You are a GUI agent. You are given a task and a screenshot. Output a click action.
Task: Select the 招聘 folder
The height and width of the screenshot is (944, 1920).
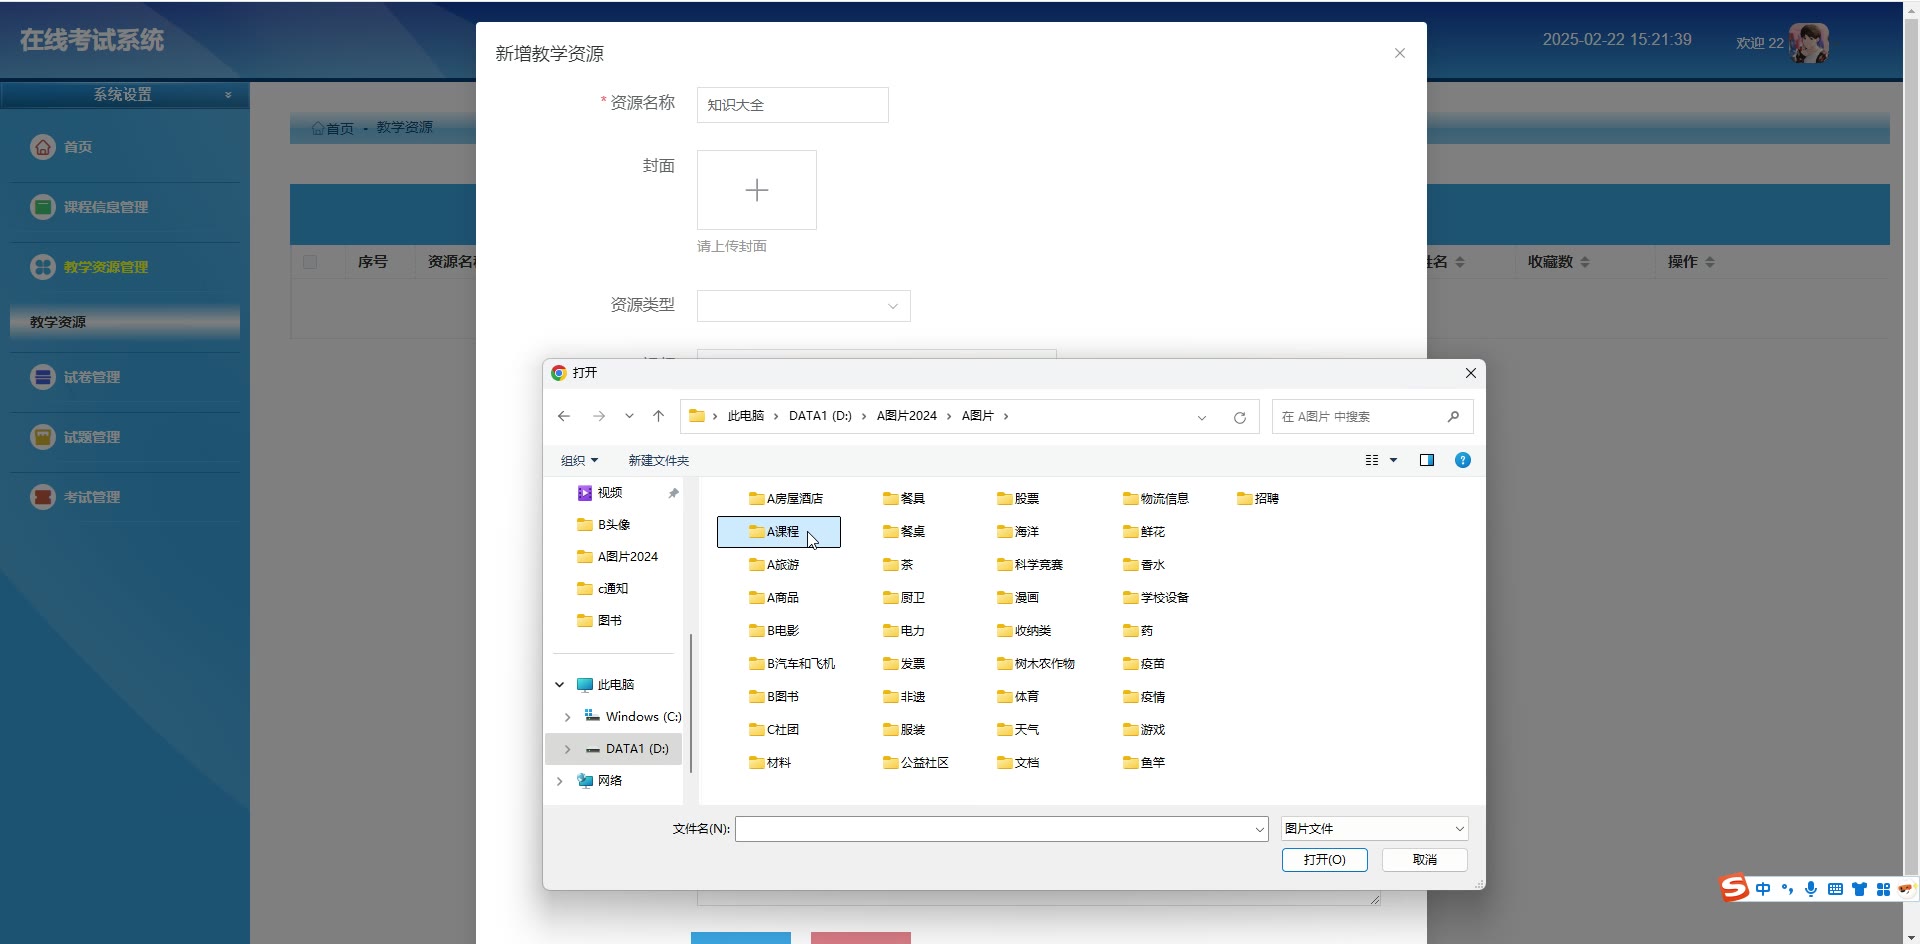[1258, 498]
